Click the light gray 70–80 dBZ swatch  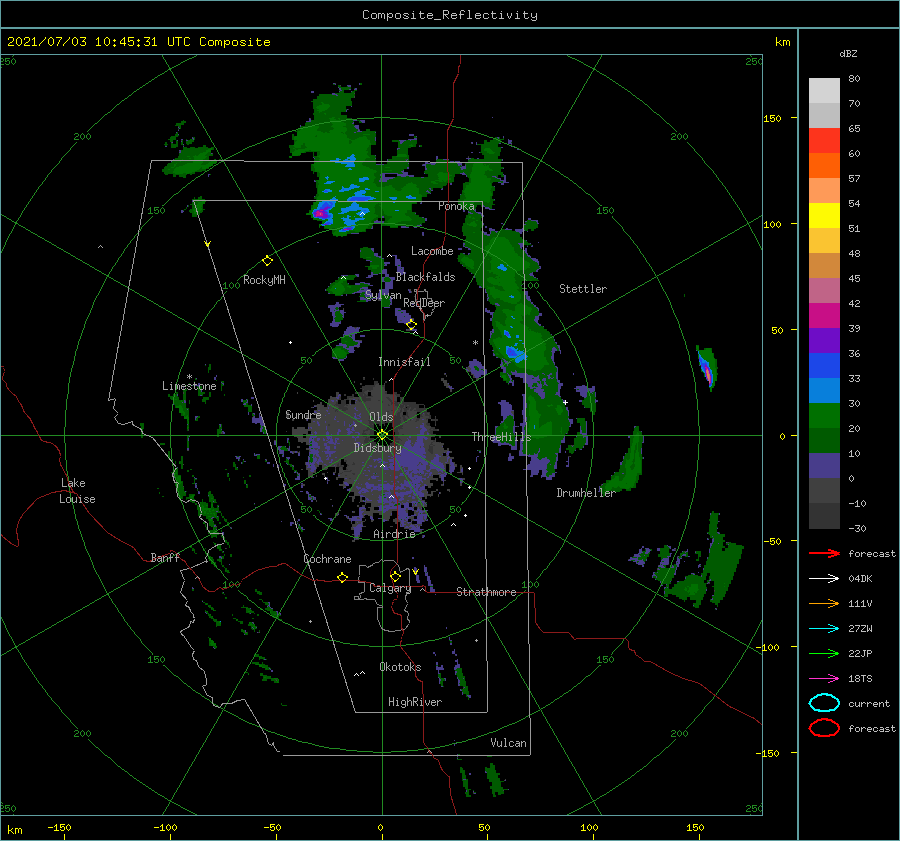[x=824, y=90]
